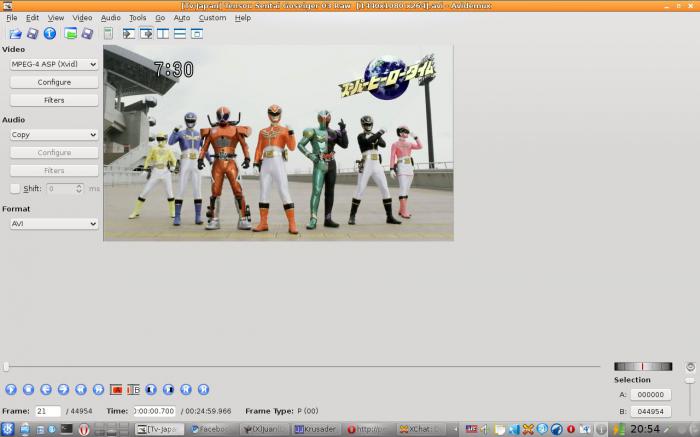700x437 pixels.
Task: Switch to XChat in the taskbar
Action: coord(421,429)
